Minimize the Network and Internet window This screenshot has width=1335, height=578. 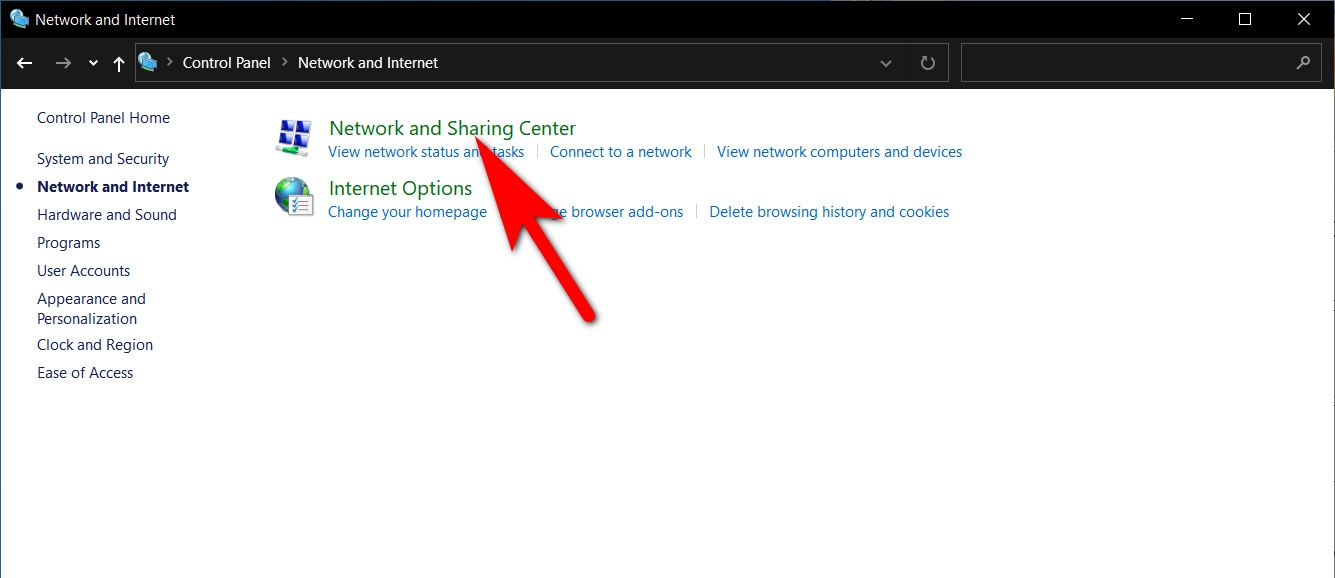click(1186, 19)
